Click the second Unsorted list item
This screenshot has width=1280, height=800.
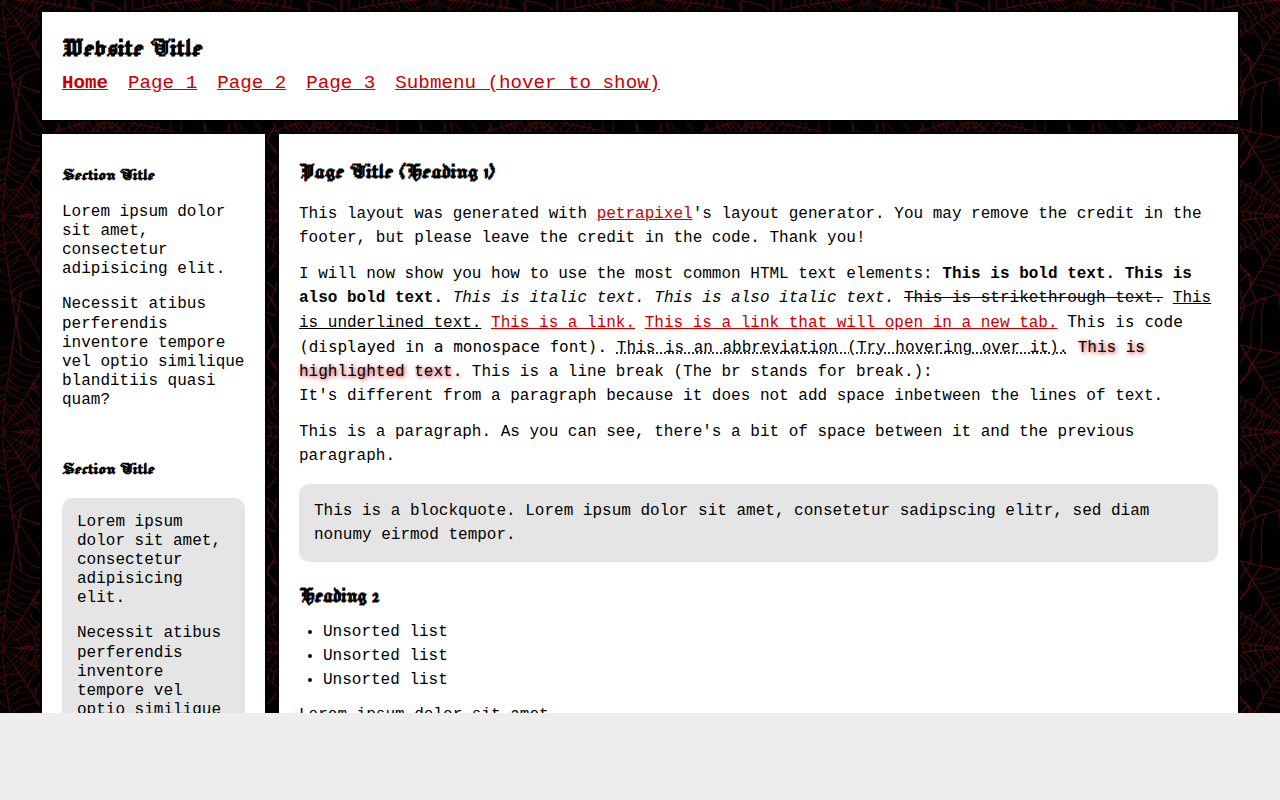coord(385,656)
